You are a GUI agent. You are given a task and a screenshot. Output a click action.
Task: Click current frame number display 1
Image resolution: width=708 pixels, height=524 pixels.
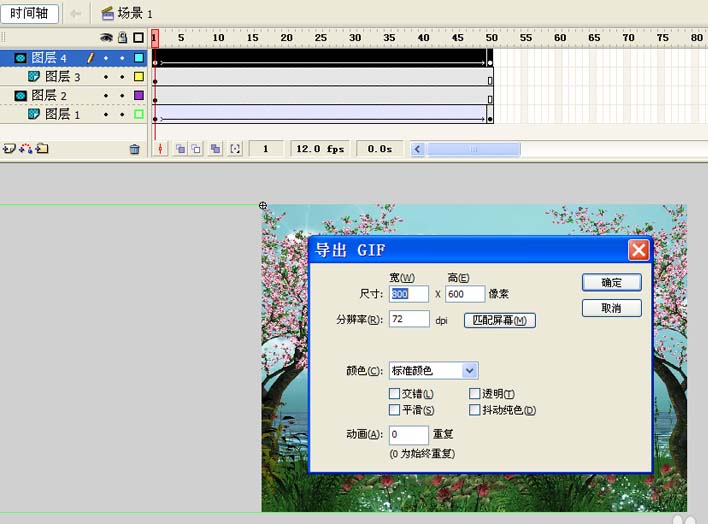pyautogui.click(x=266, y=149)
